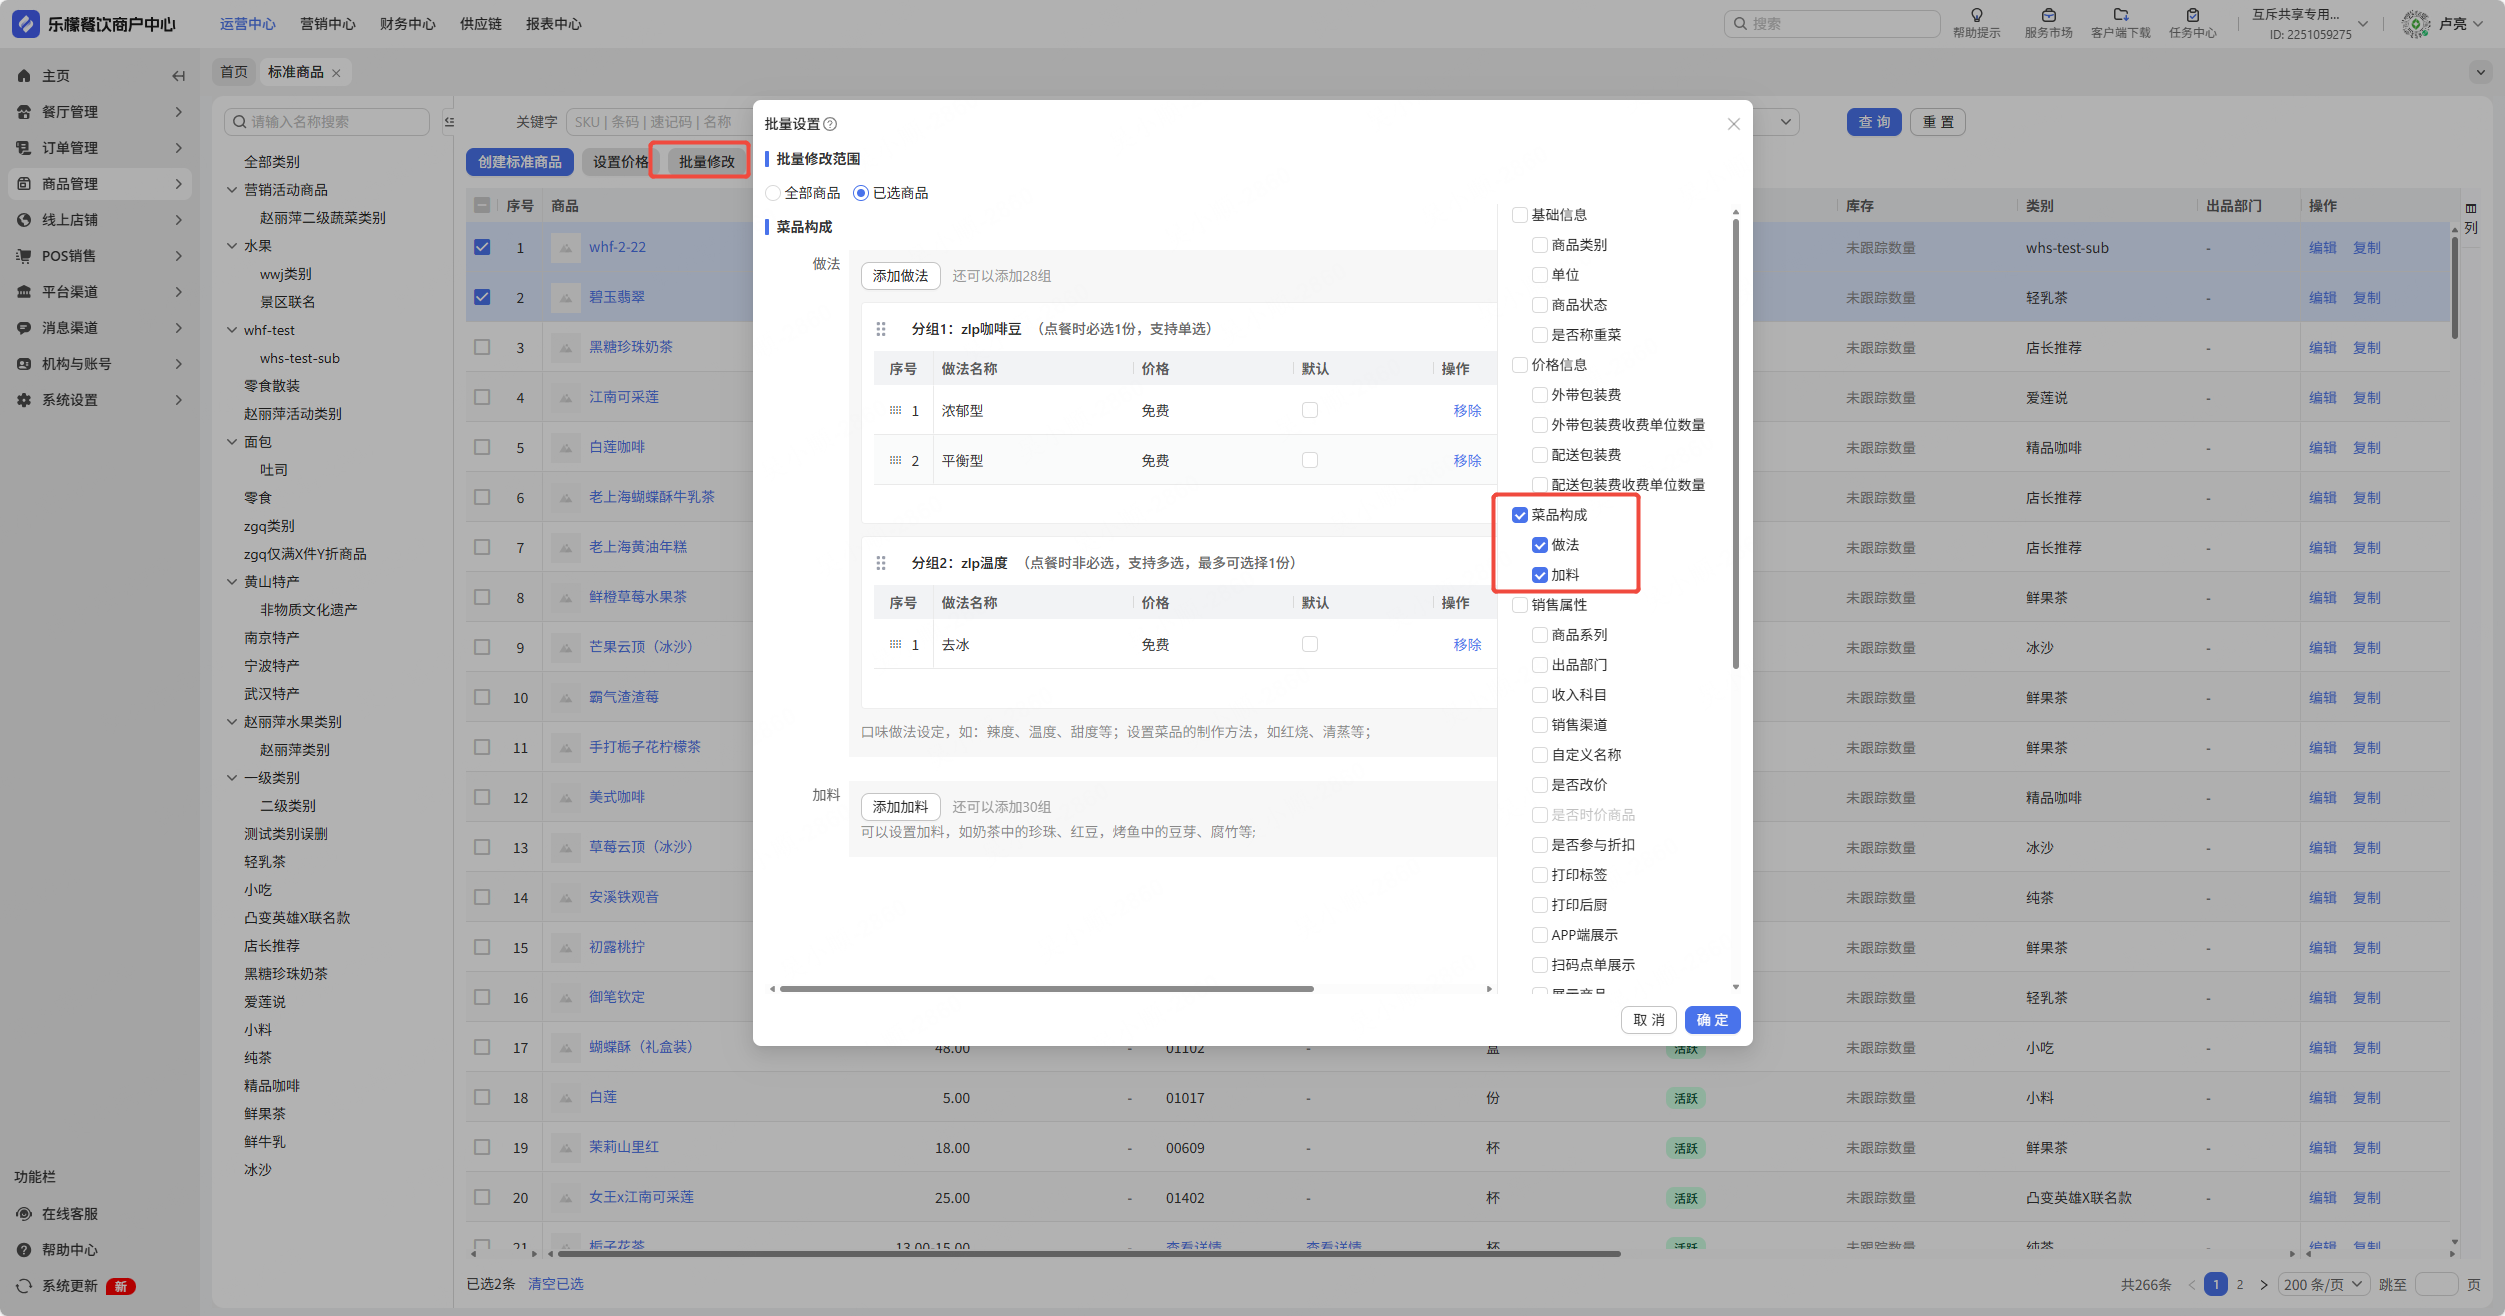Screen dimensions: 2505x1316
Task: Open the 200条/页 page size dropdown
Action: 2324,1284
